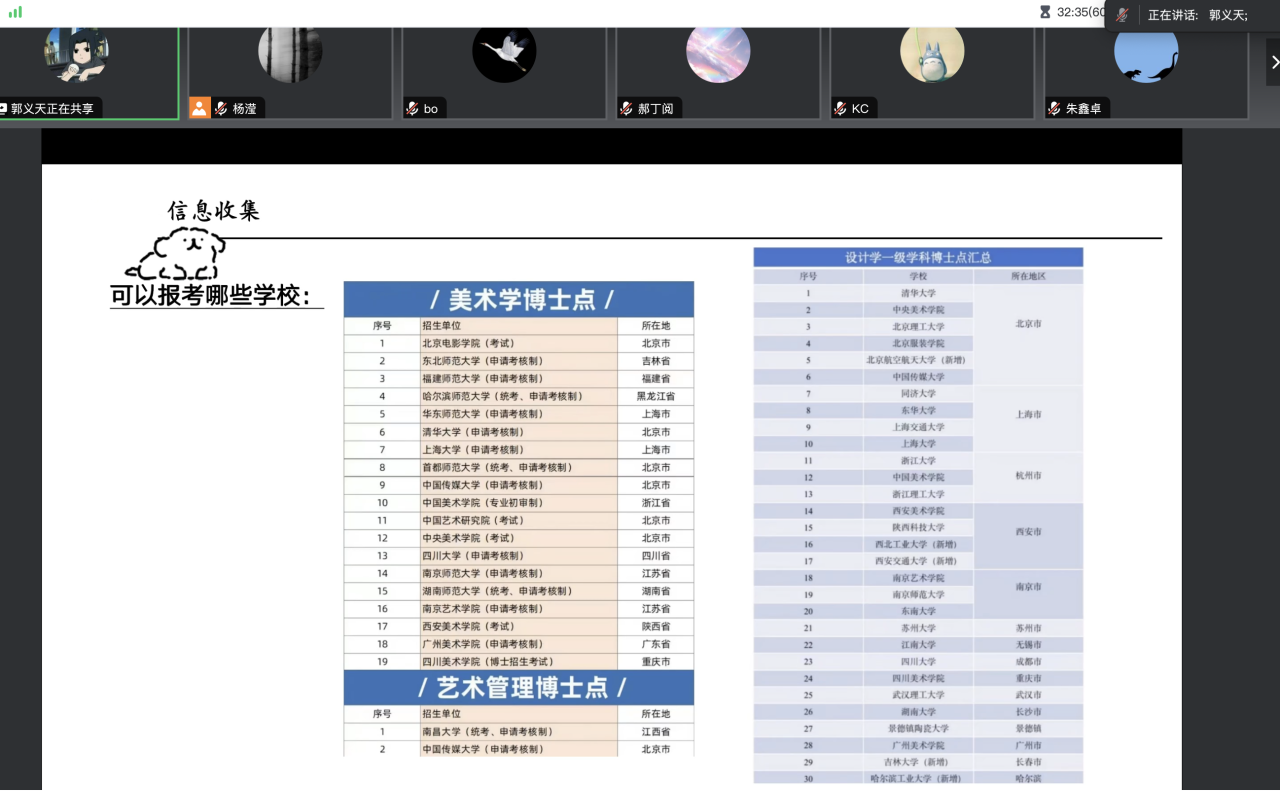Click the meeting time display 32:35

coord(1080,12)
